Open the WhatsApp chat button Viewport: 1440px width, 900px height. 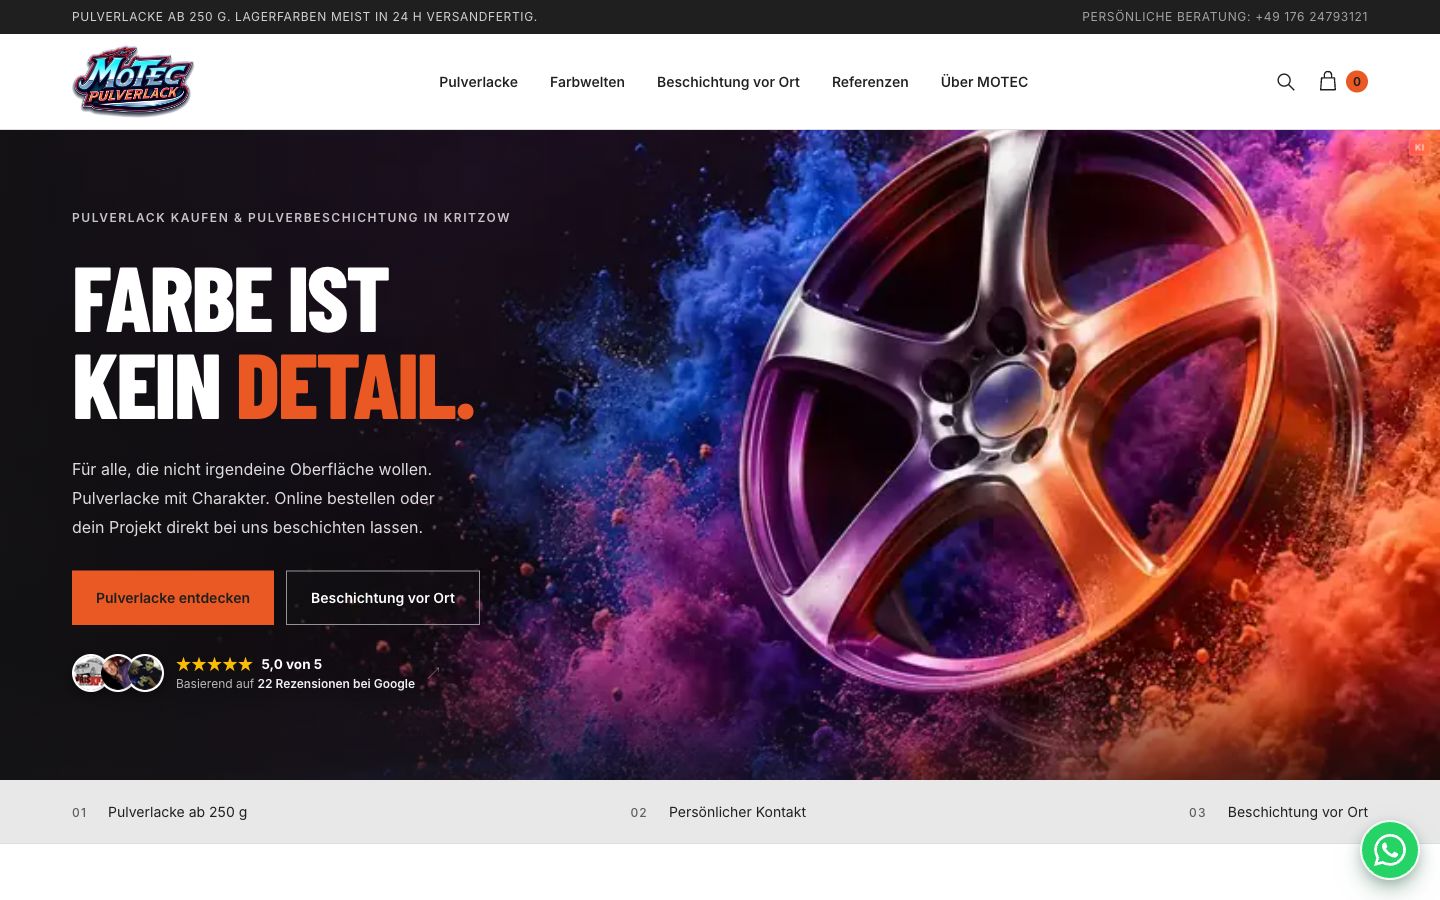1390,851
